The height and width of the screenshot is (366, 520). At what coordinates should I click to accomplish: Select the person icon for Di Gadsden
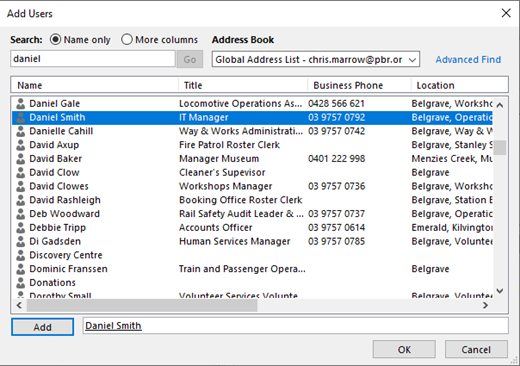tap(21, 241)
